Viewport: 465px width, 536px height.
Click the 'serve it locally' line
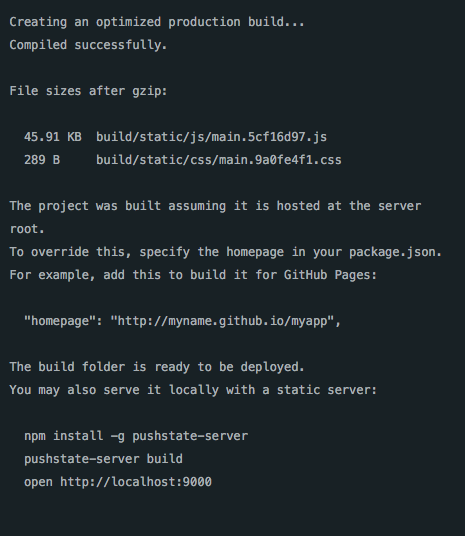(x=193, y=390)
